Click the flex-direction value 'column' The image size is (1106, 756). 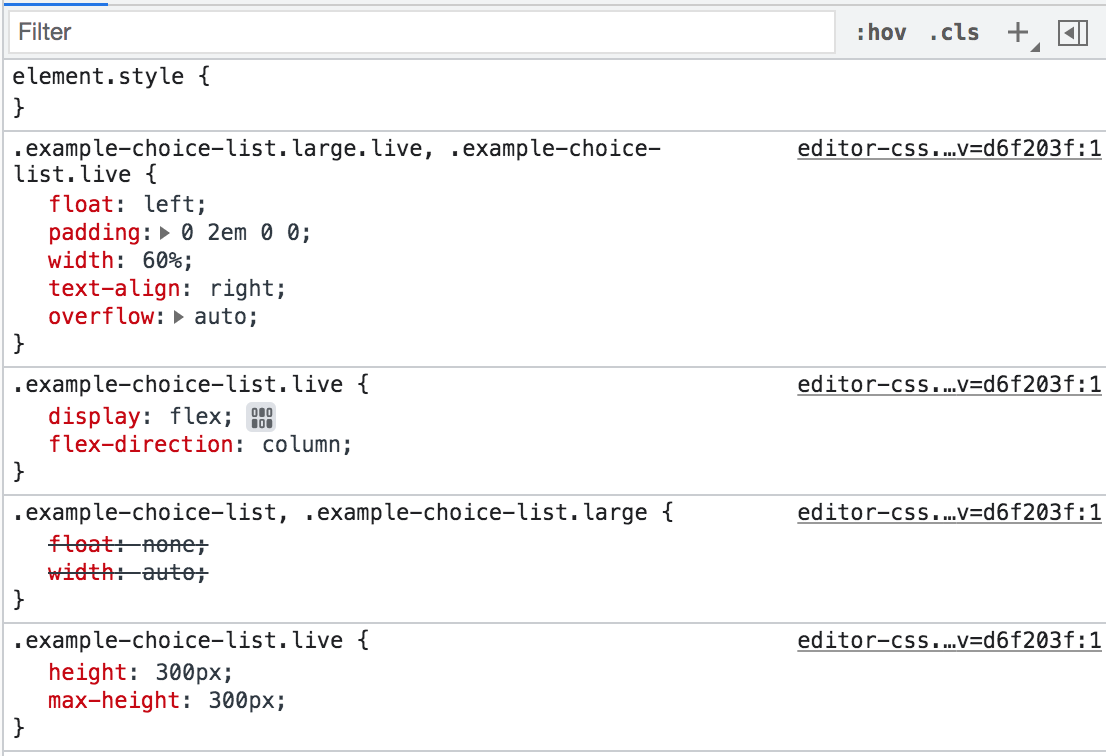coord(301,444)
